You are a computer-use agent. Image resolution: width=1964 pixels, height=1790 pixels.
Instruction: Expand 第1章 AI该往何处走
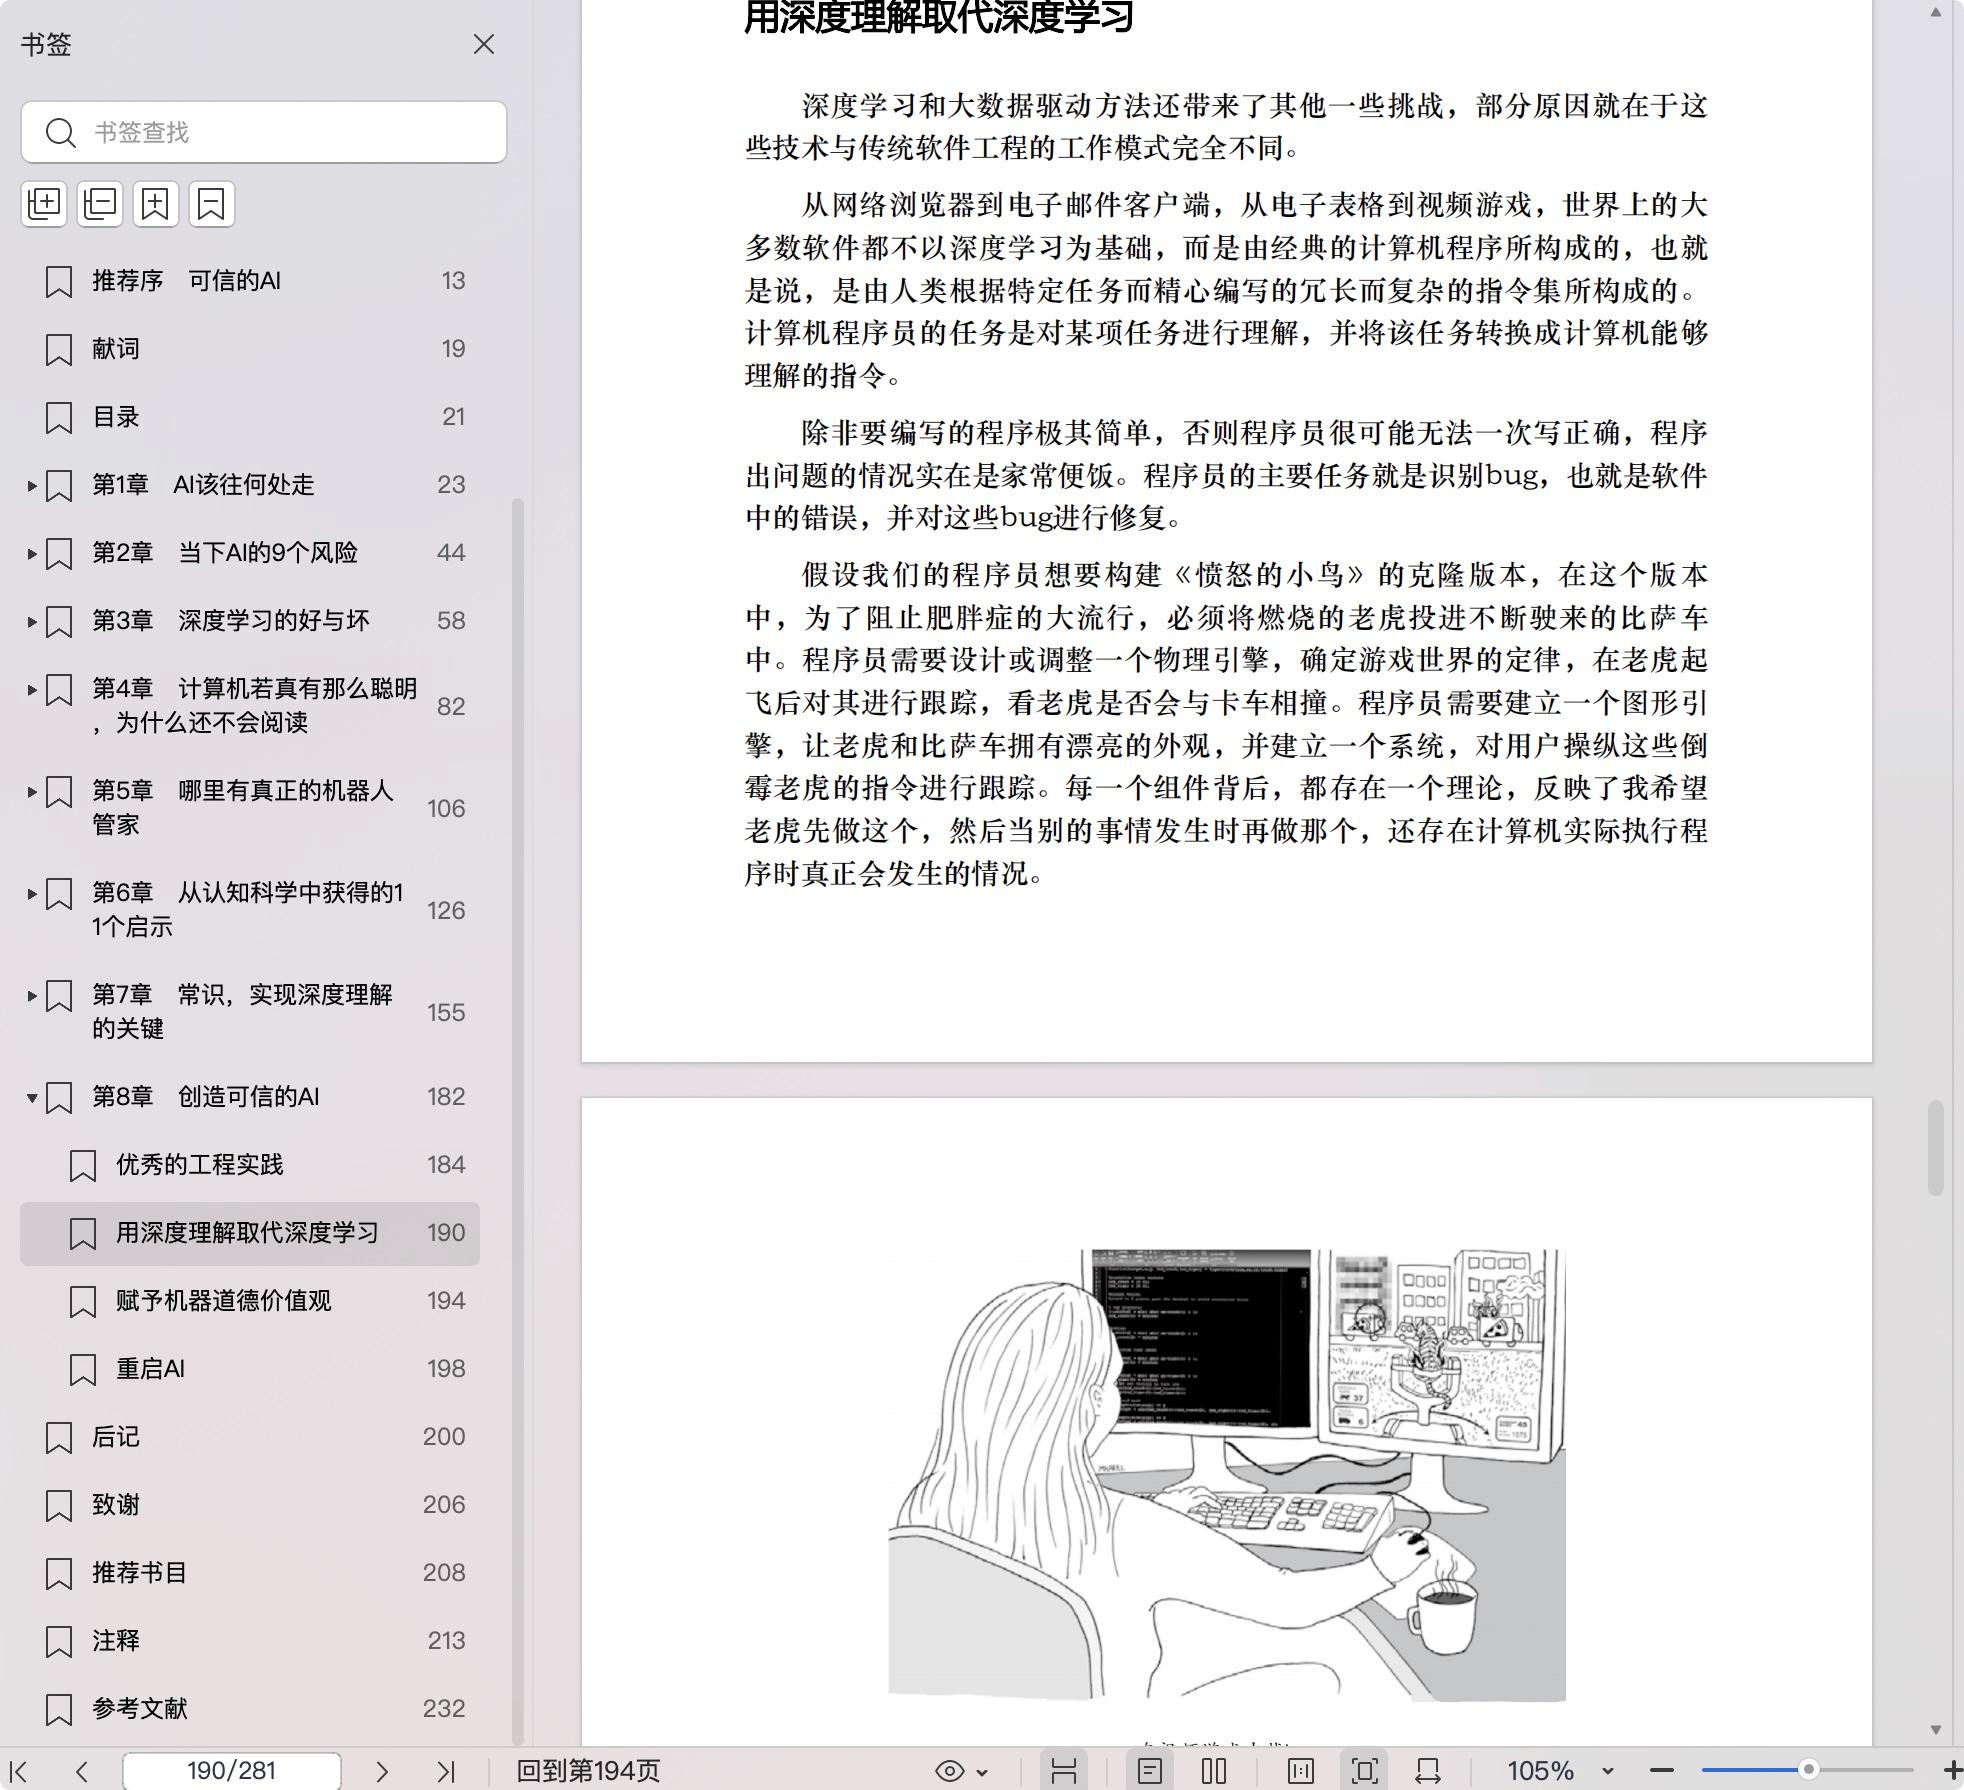coord(32,486)
